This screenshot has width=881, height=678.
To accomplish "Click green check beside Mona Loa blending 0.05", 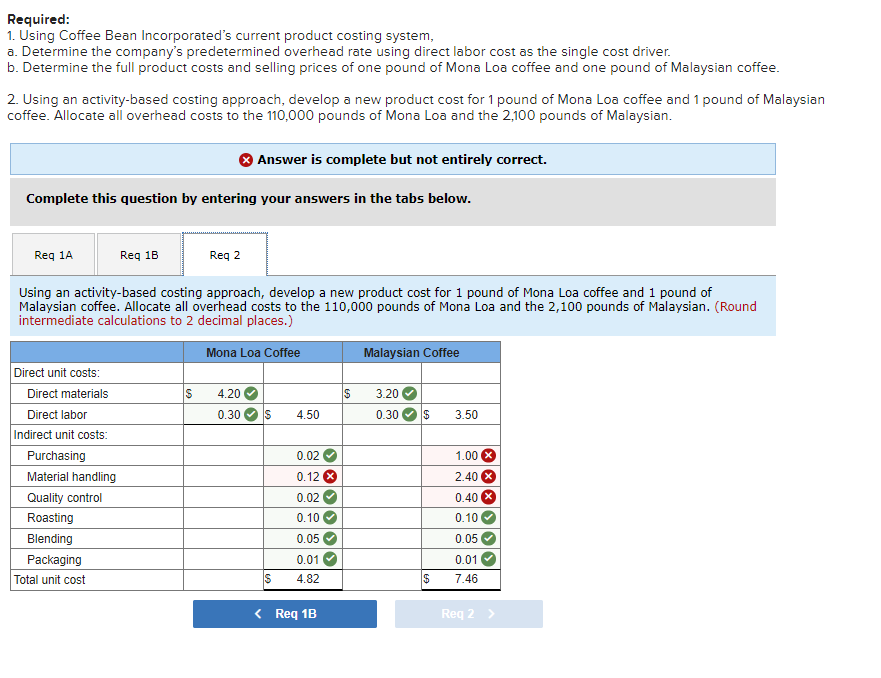I will [330, 538].
